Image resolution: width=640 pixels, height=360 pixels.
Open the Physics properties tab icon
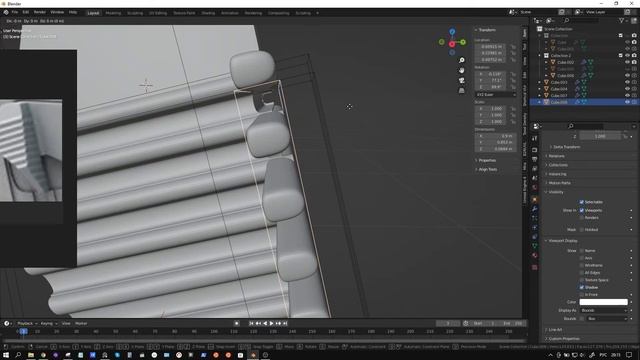pos(534,228)
